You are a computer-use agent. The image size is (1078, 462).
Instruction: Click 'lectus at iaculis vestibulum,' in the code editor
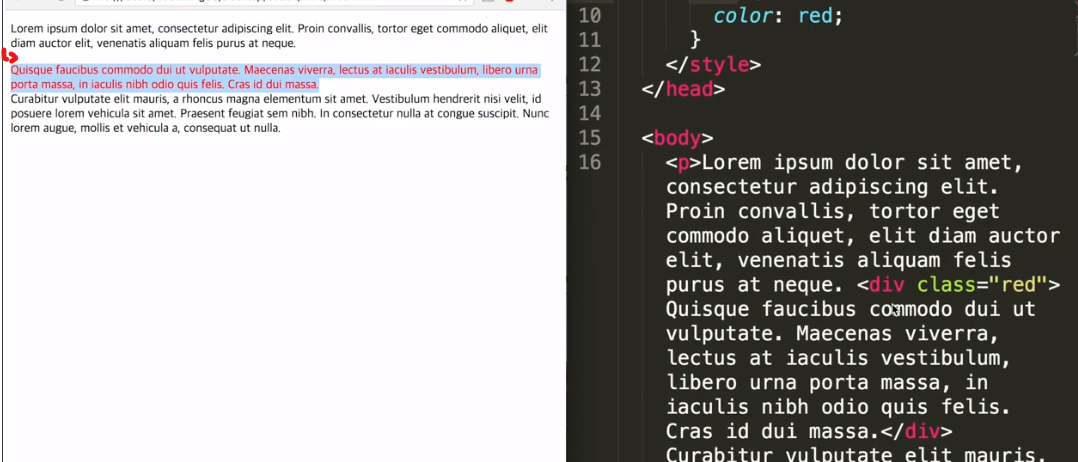[x=839, y=358]
